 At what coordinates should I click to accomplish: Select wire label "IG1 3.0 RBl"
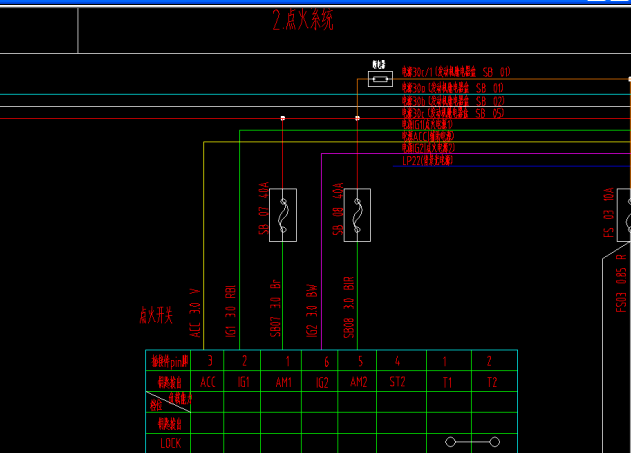click(x=231, y=311)
